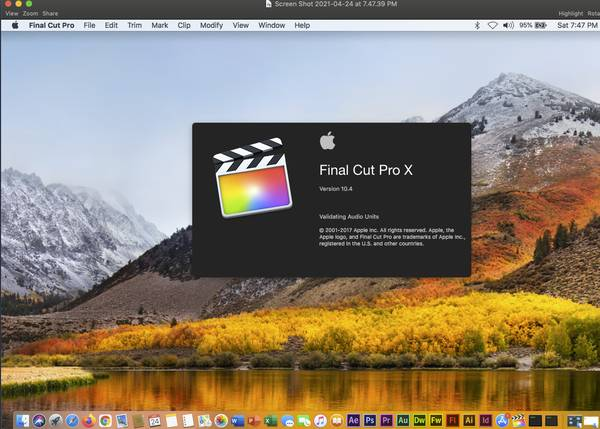The height and width of the screenshot is (429, 600).
Task: Click the 95% battery indicator
Action: coord(533,25)
